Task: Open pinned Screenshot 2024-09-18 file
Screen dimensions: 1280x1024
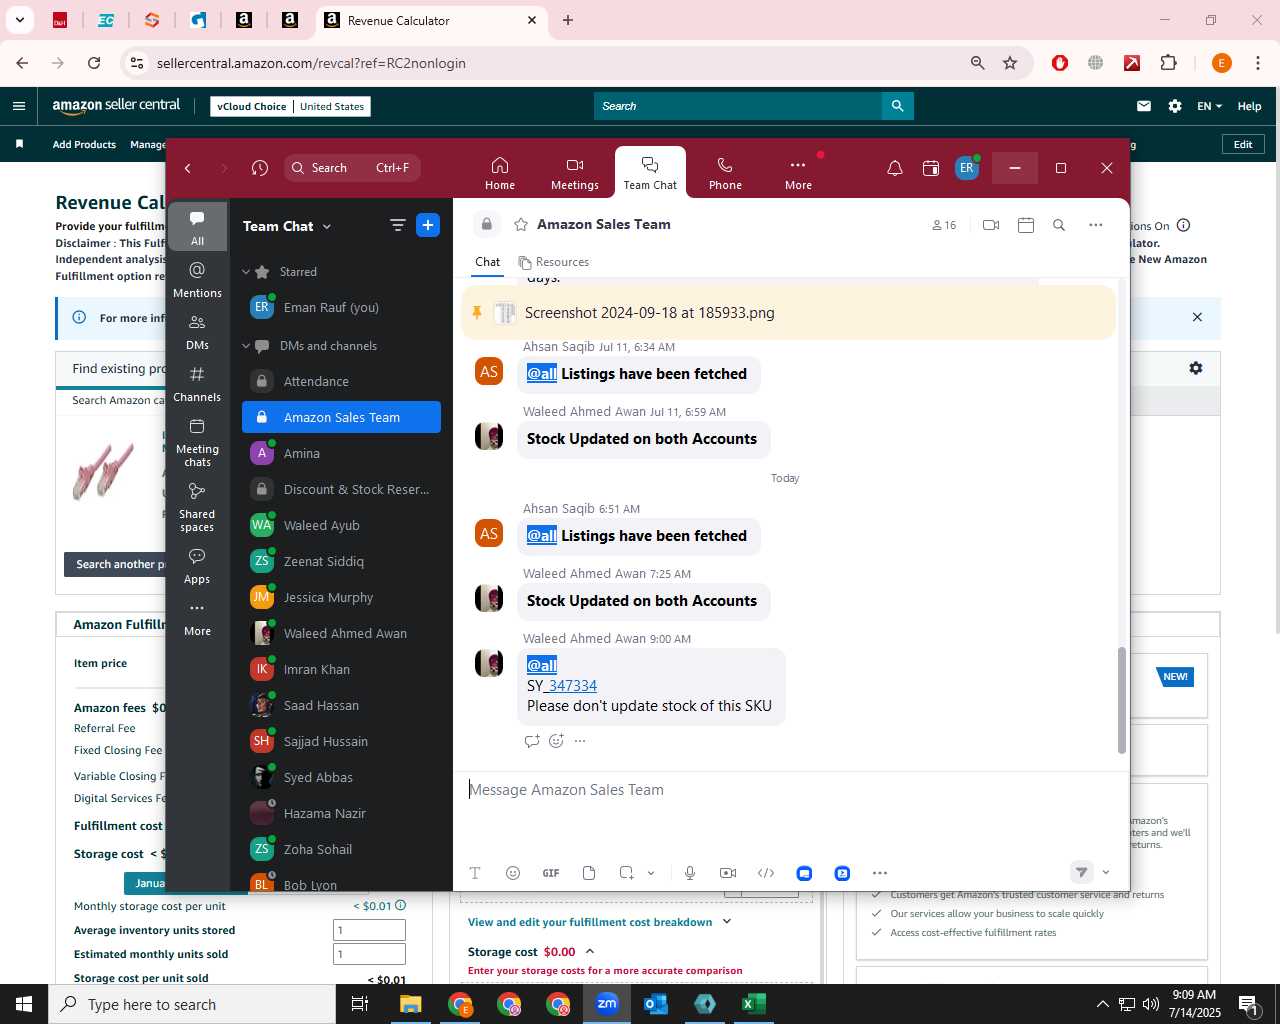Action: tap(649, 313)
